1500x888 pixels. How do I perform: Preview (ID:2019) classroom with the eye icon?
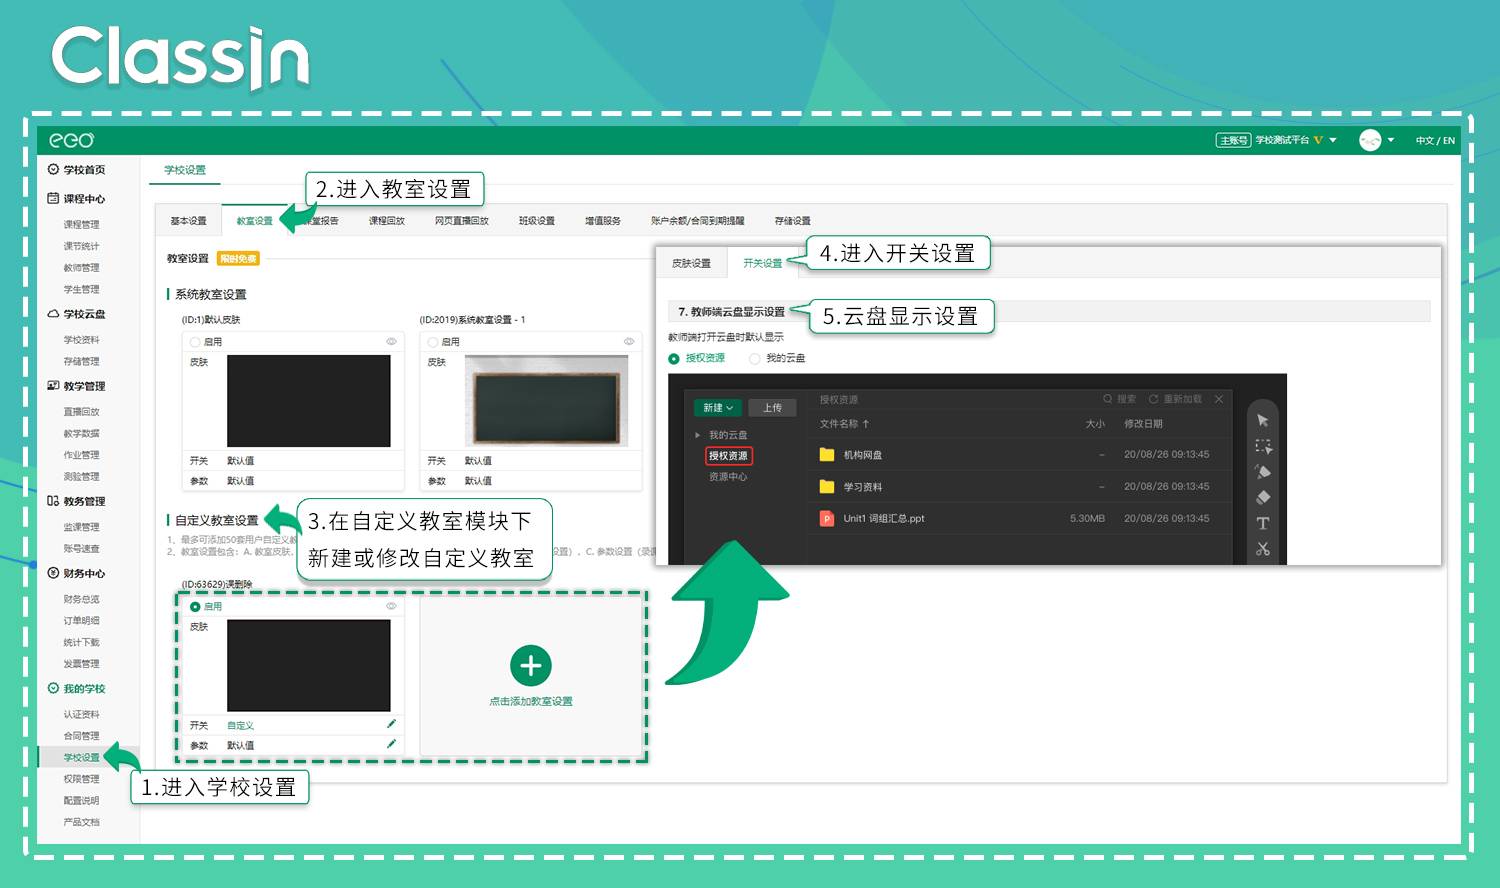coord(629,342)
